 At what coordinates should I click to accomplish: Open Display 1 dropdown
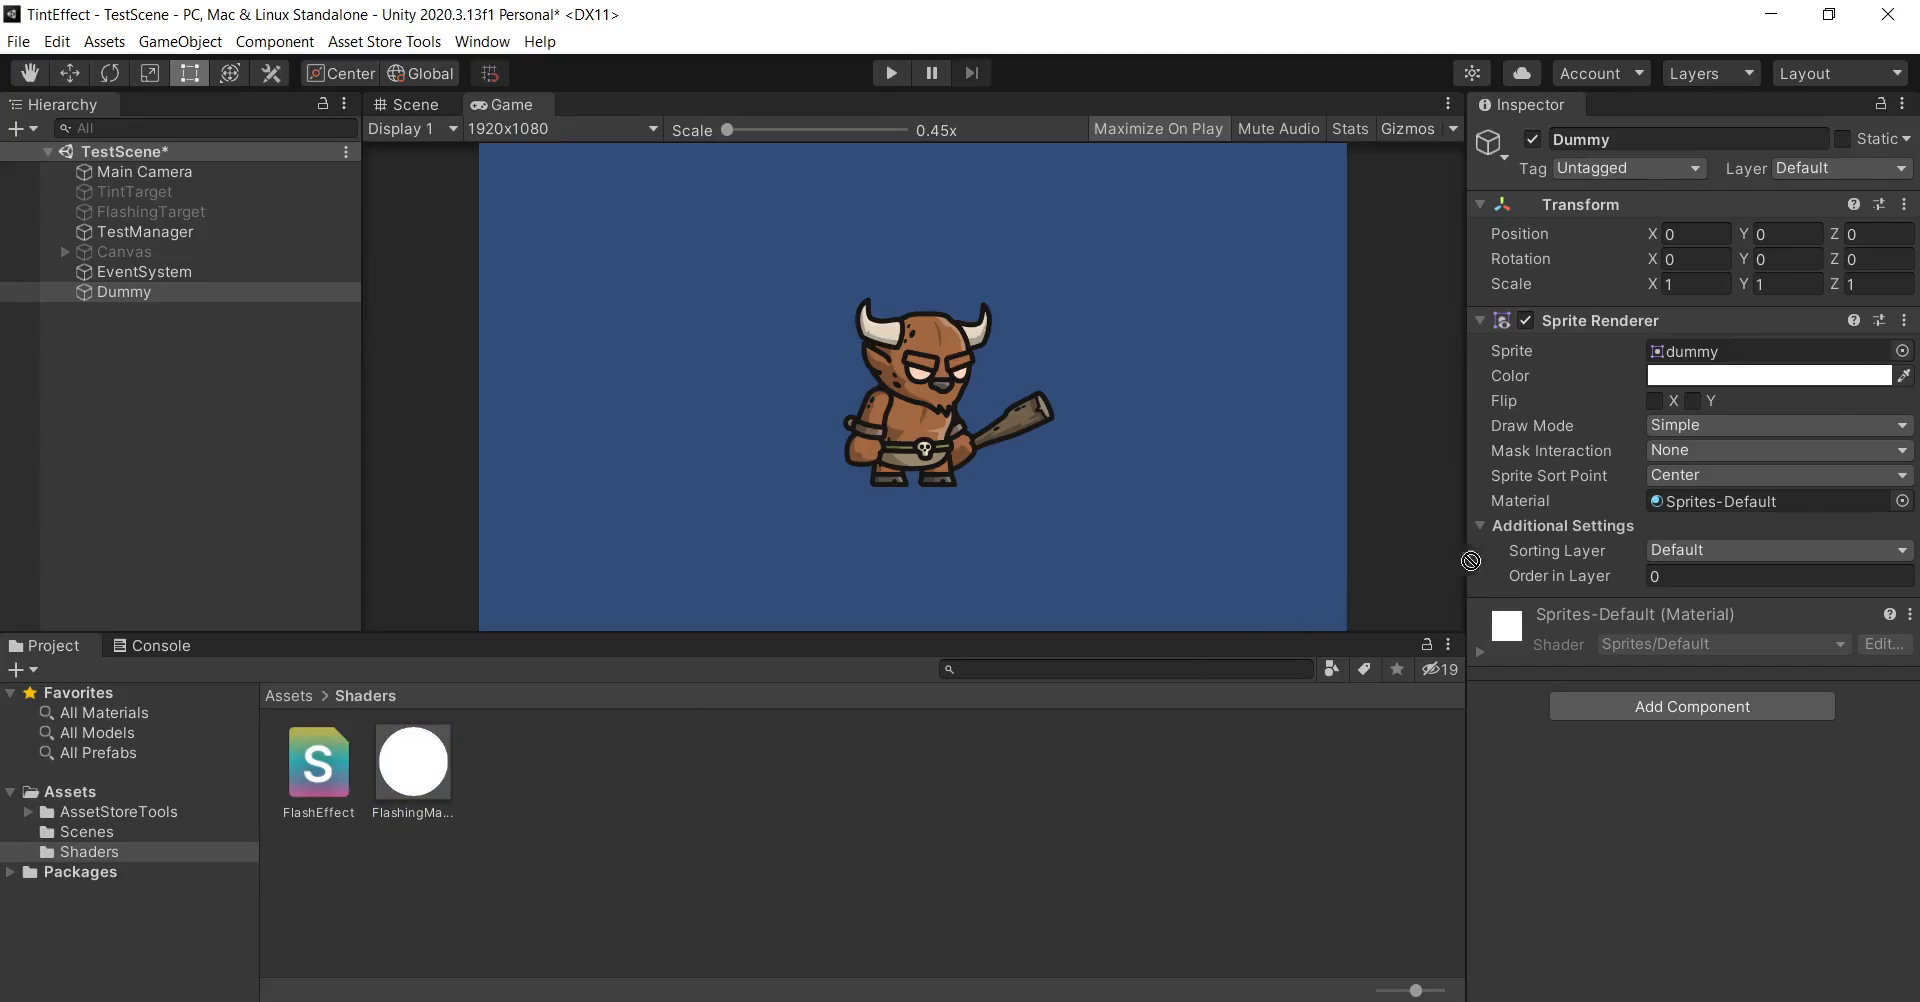click(412, 129)
